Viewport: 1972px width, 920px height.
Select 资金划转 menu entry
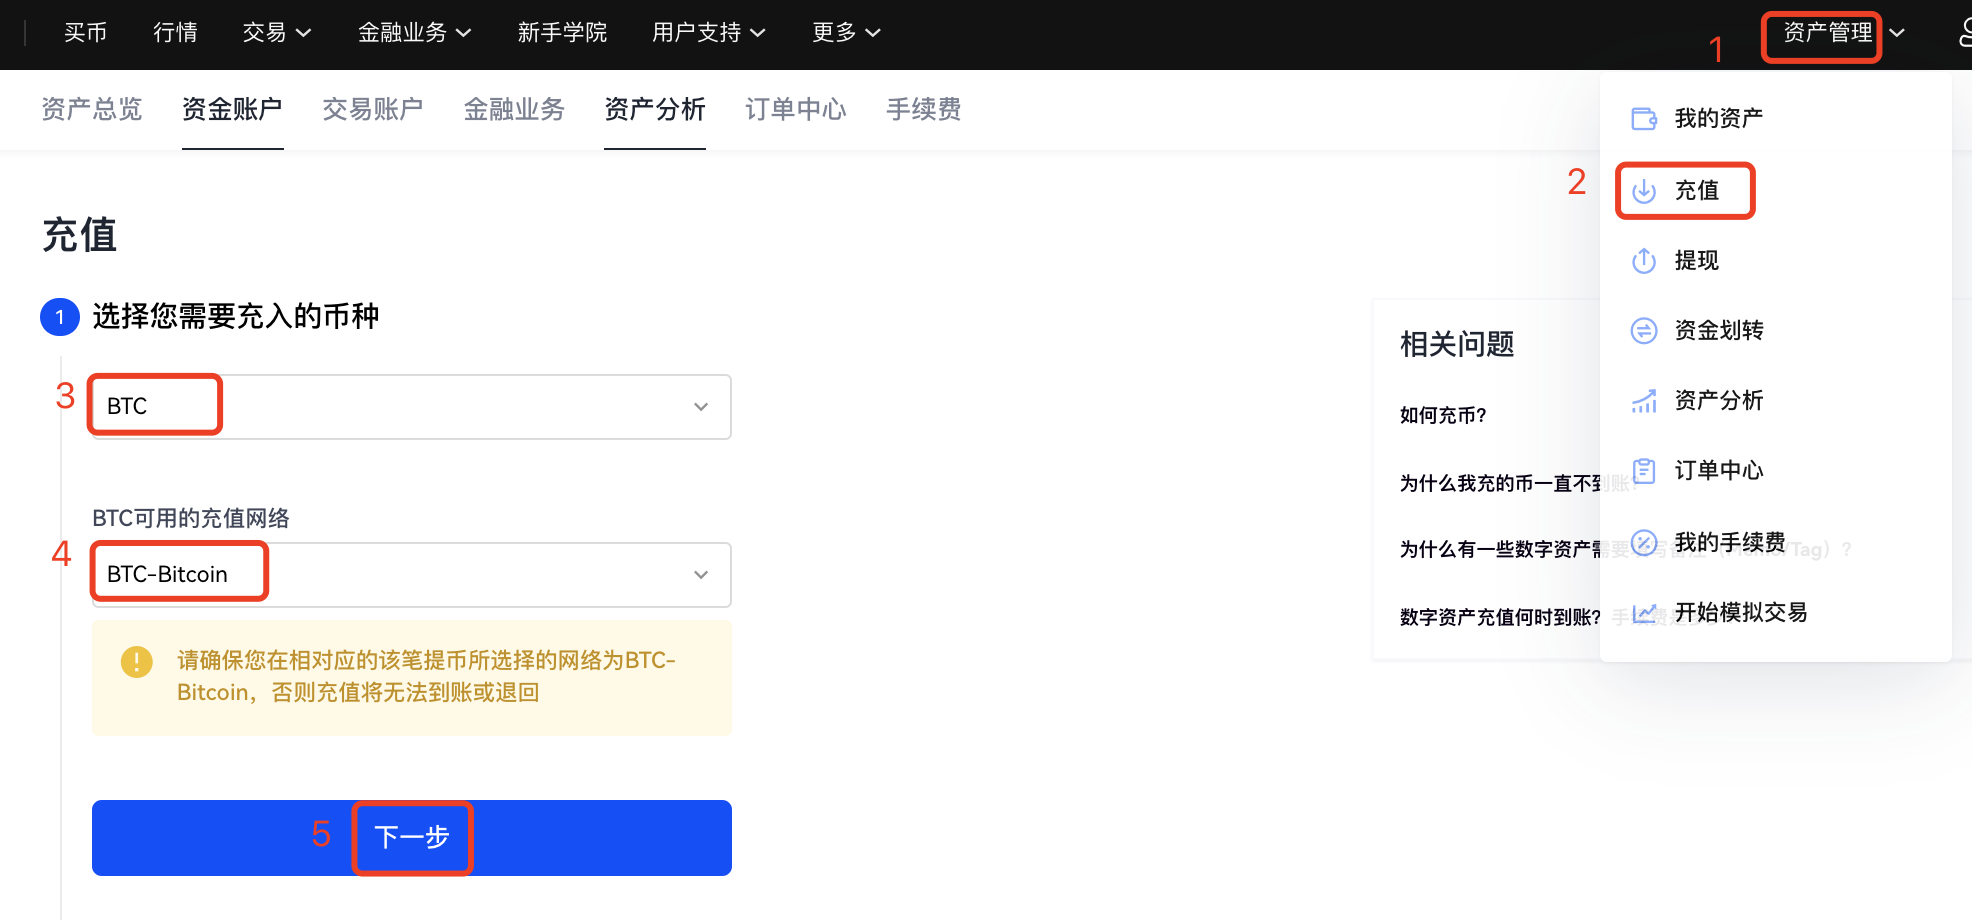tap(1719, 330)
